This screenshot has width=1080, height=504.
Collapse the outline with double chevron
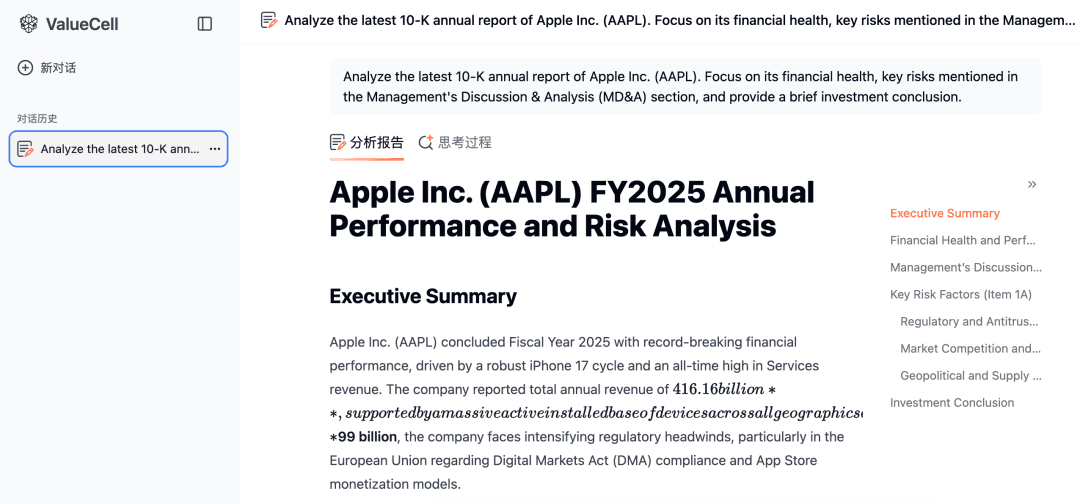1032,184
